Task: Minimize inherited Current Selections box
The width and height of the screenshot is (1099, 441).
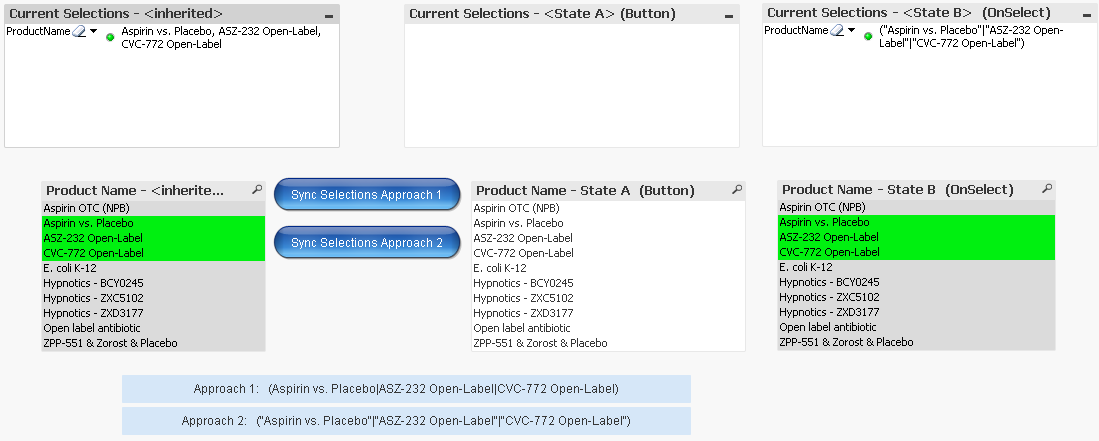Action: 329,17
